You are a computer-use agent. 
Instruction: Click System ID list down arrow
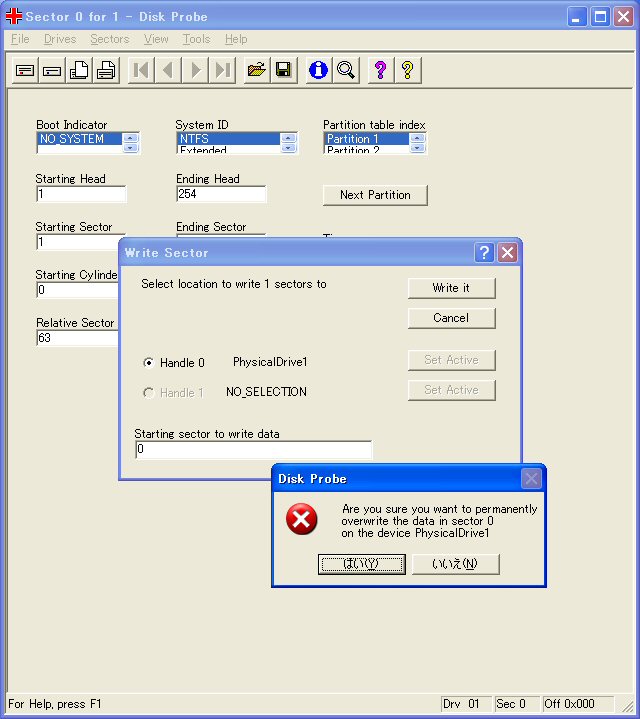288,148
